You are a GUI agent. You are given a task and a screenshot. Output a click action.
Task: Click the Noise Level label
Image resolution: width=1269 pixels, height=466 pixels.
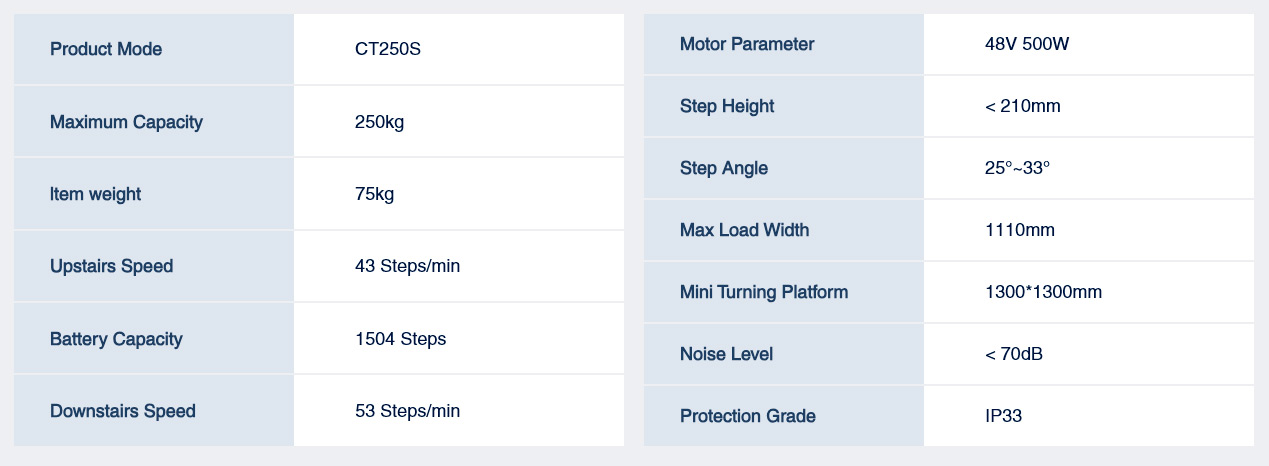click(726, 354)
